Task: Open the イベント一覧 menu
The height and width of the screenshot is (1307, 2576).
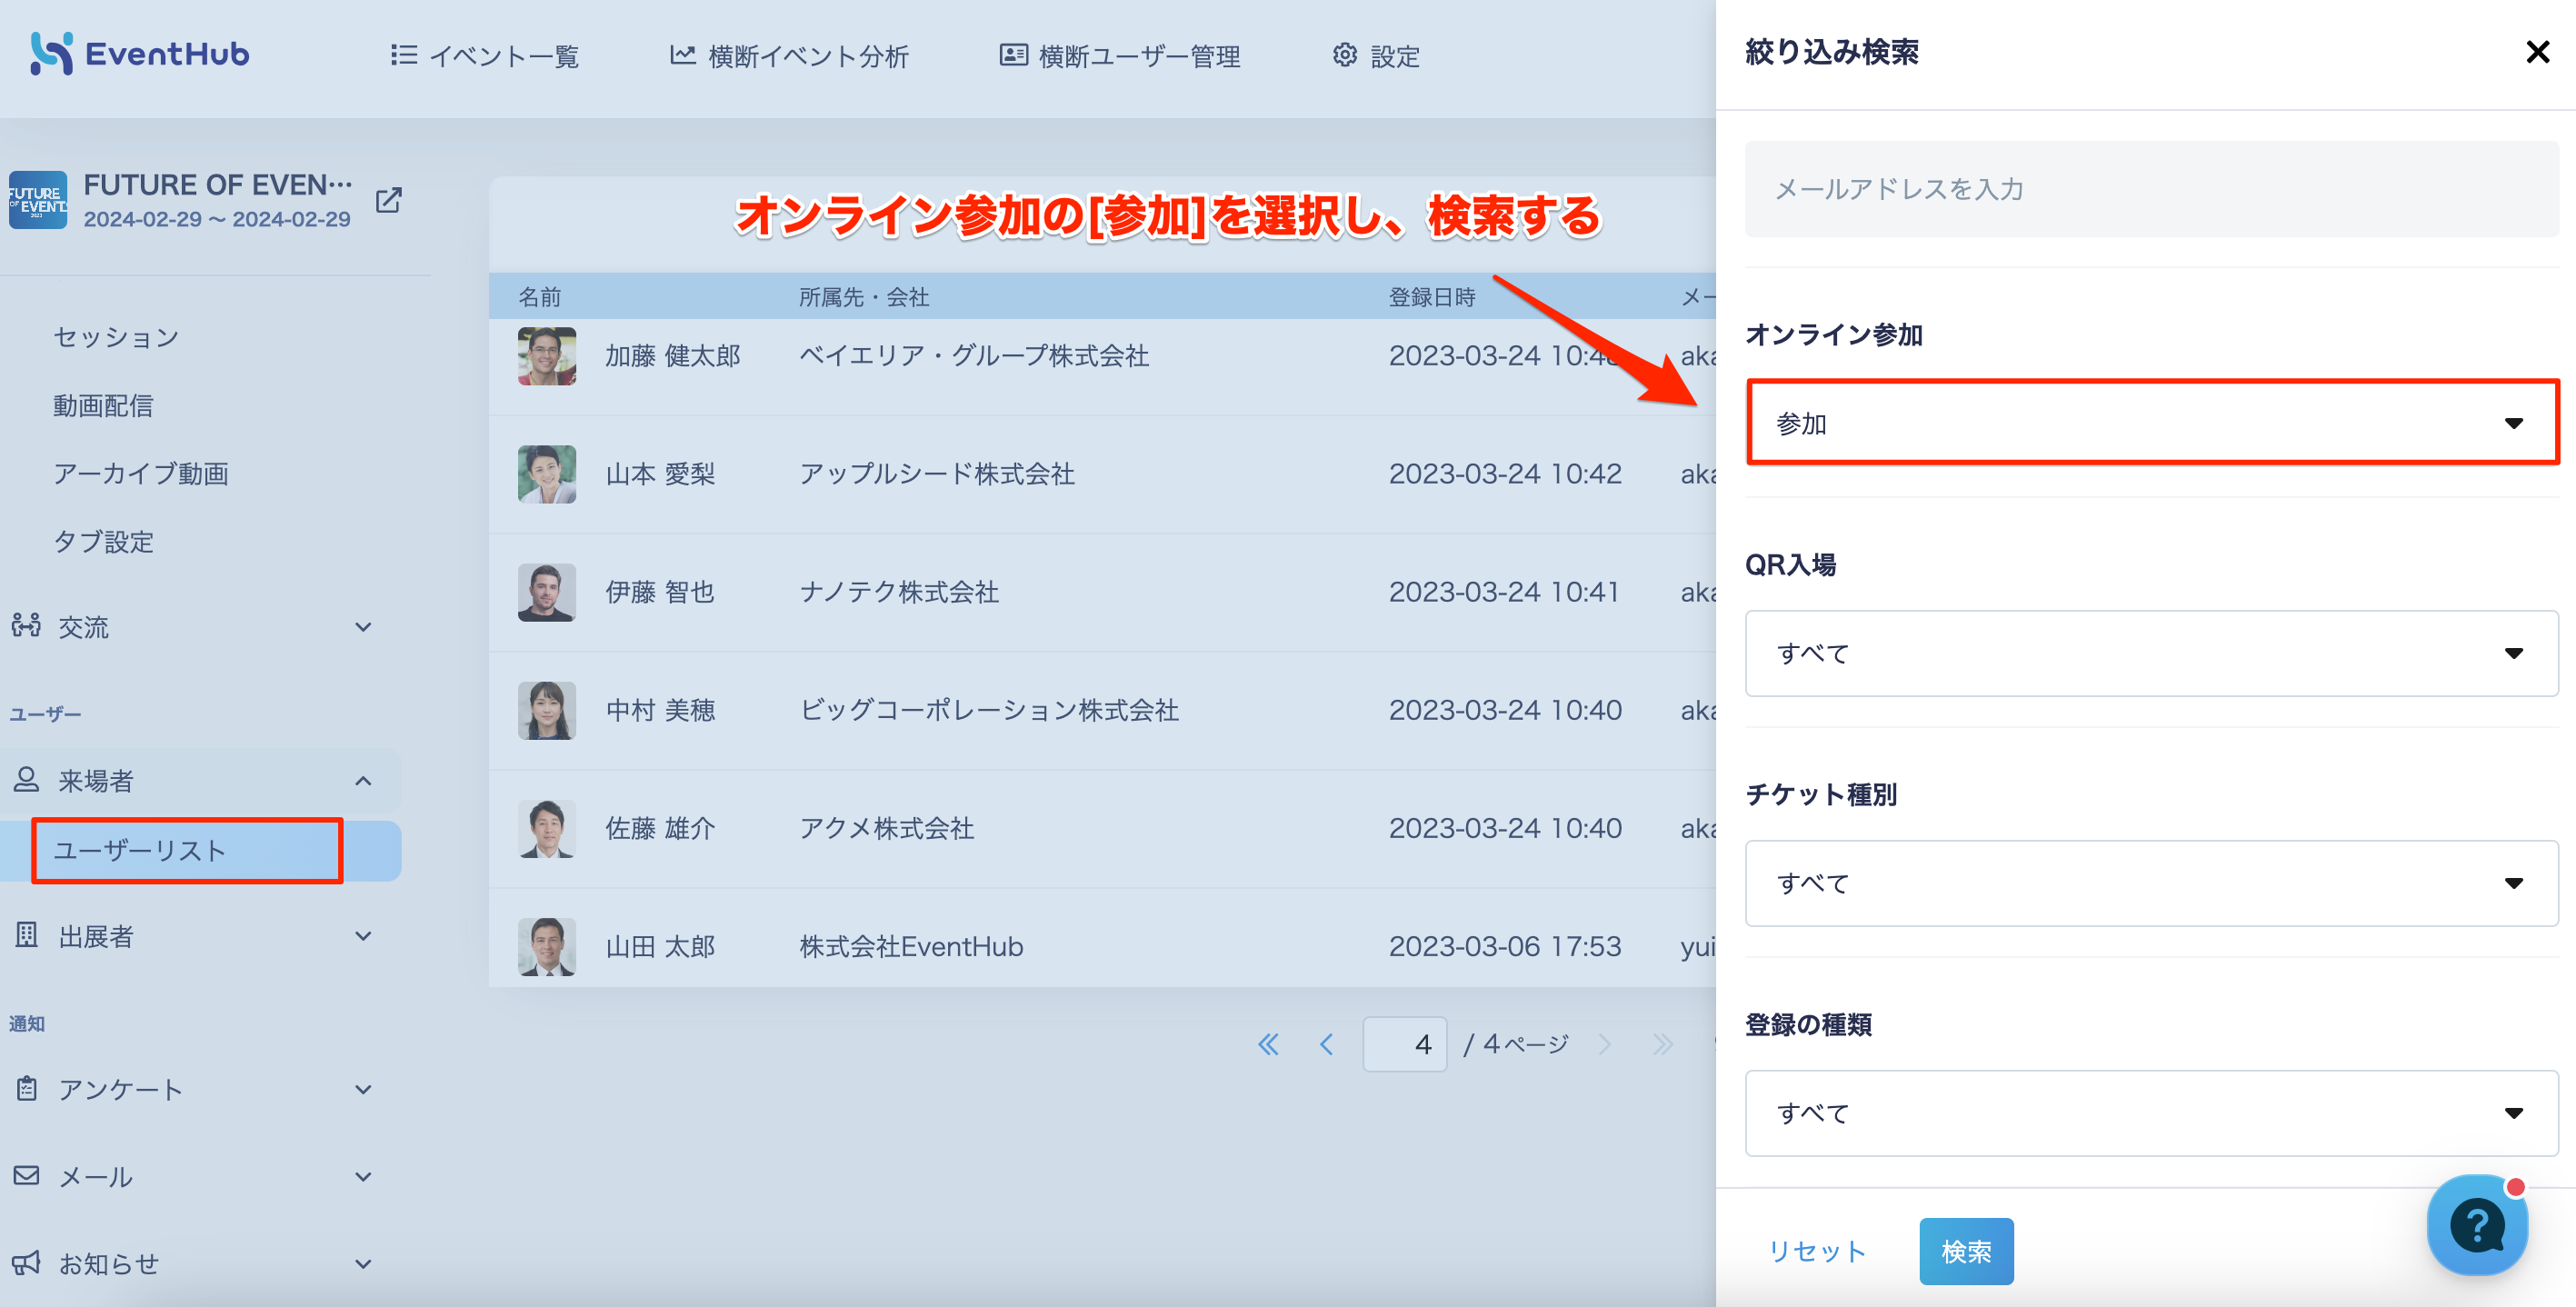Action: 485,56
